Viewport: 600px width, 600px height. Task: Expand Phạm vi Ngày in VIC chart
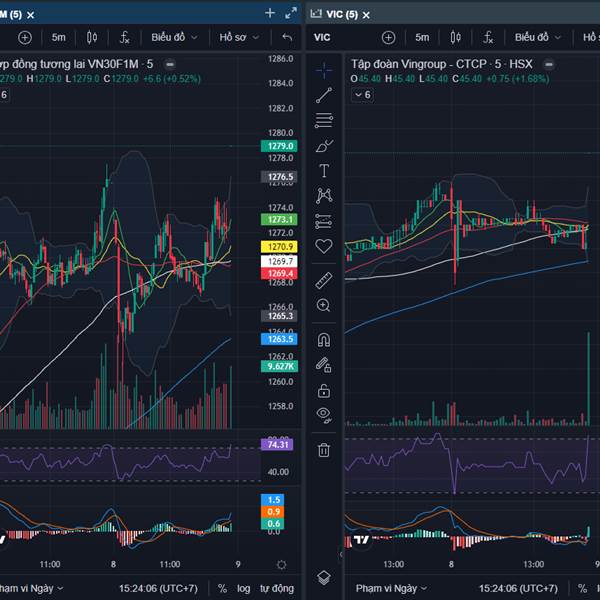391,588
